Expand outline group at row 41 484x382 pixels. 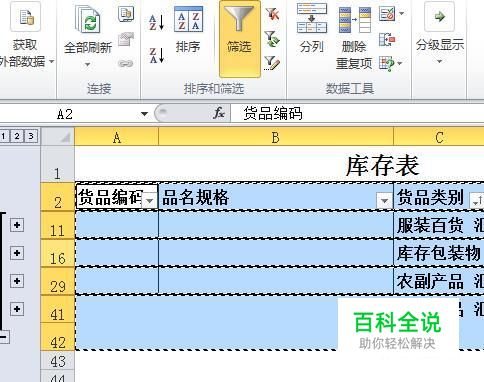(17, 309)
